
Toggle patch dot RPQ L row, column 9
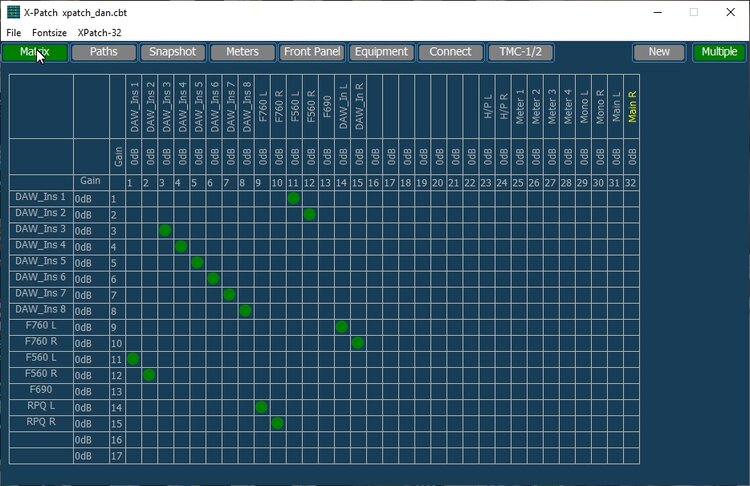click(261, 407)
